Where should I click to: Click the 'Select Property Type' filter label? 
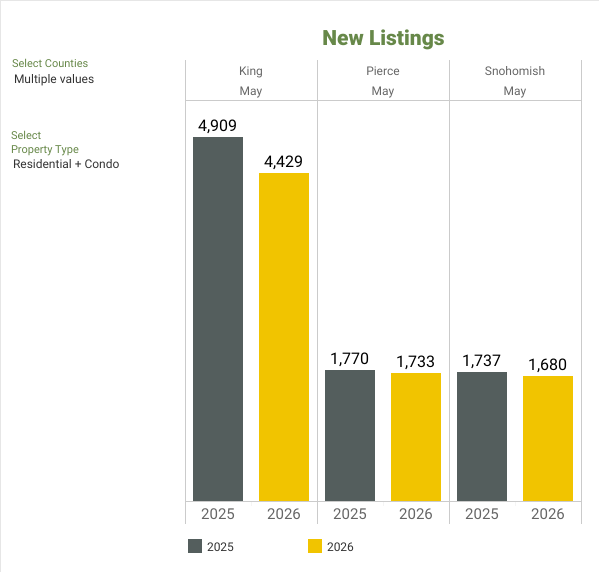pos(45,142)
